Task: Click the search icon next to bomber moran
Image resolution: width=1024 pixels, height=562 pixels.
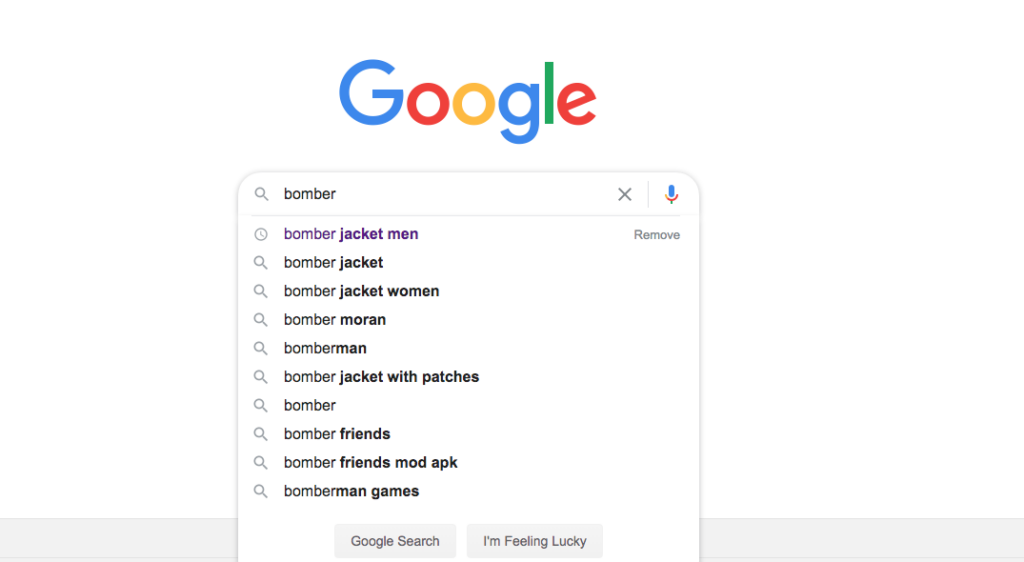Action: pyautogui.click(x=261, y=320)
